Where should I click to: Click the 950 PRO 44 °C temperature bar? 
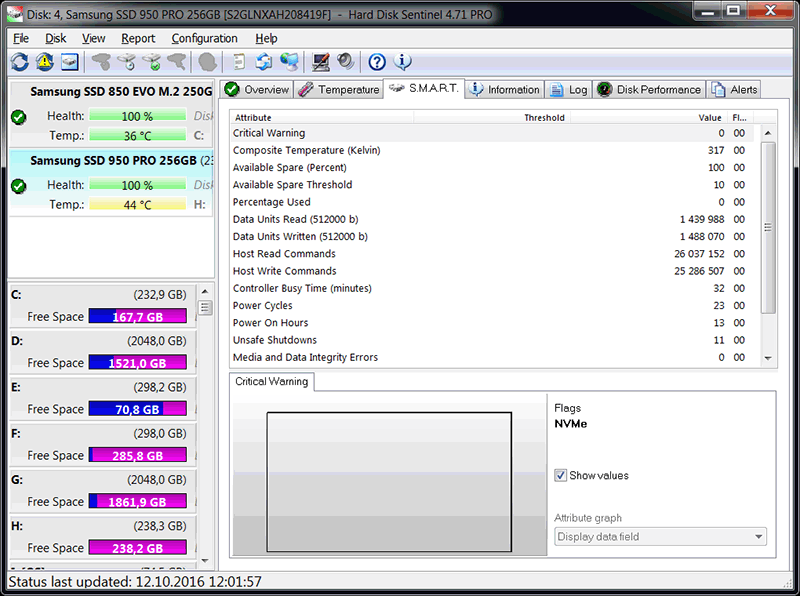click(138, 205)
